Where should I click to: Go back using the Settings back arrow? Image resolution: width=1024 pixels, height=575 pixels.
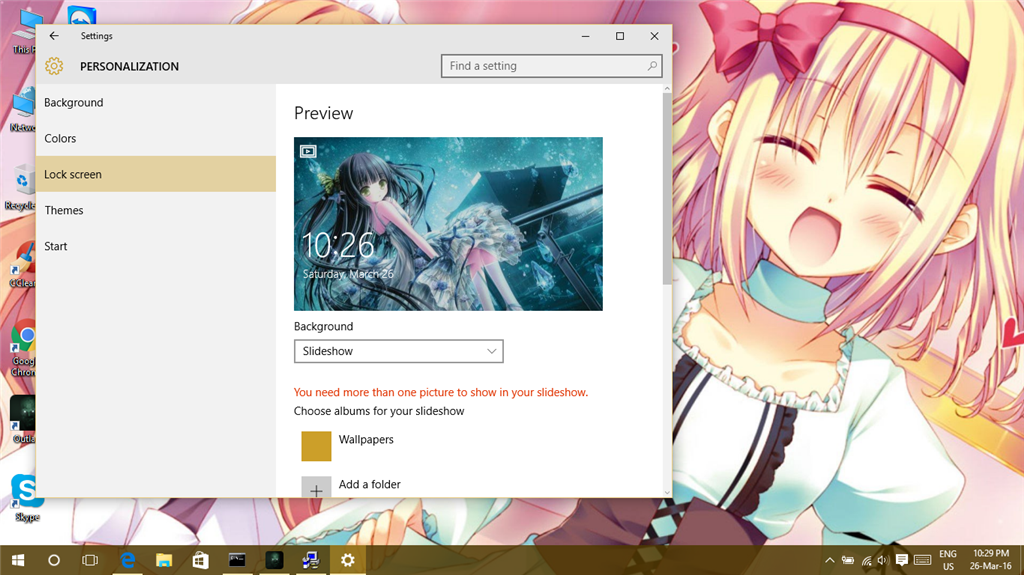tap(54, 36)
